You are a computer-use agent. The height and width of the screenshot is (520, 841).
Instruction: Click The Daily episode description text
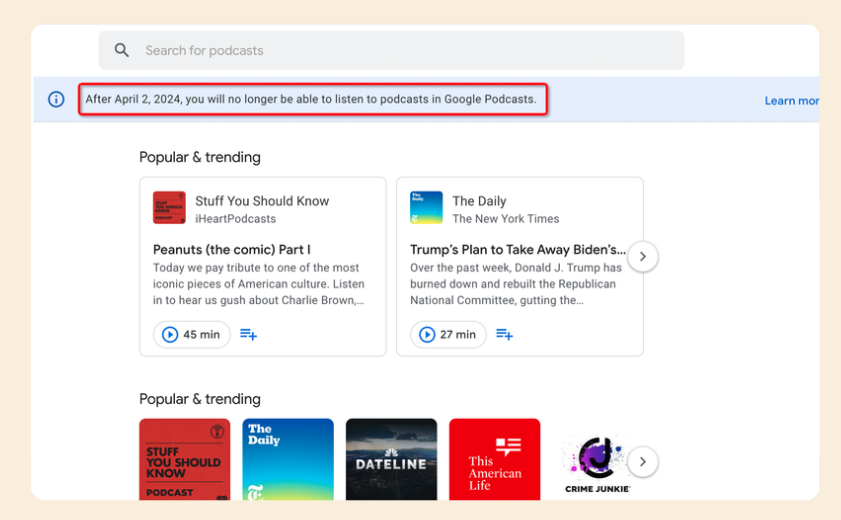point(516,284)
